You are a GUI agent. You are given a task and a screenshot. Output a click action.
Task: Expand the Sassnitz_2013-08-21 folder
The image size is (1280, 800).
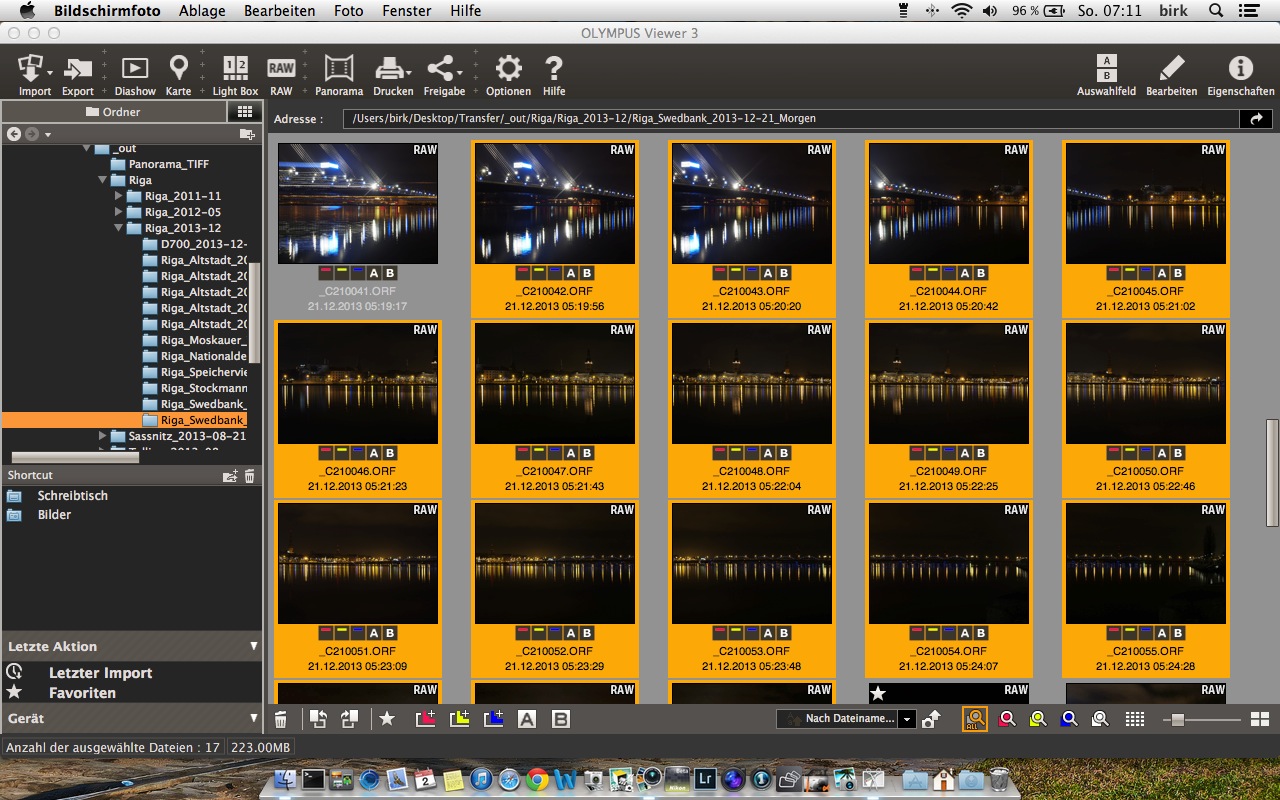(x=103, y=437)
